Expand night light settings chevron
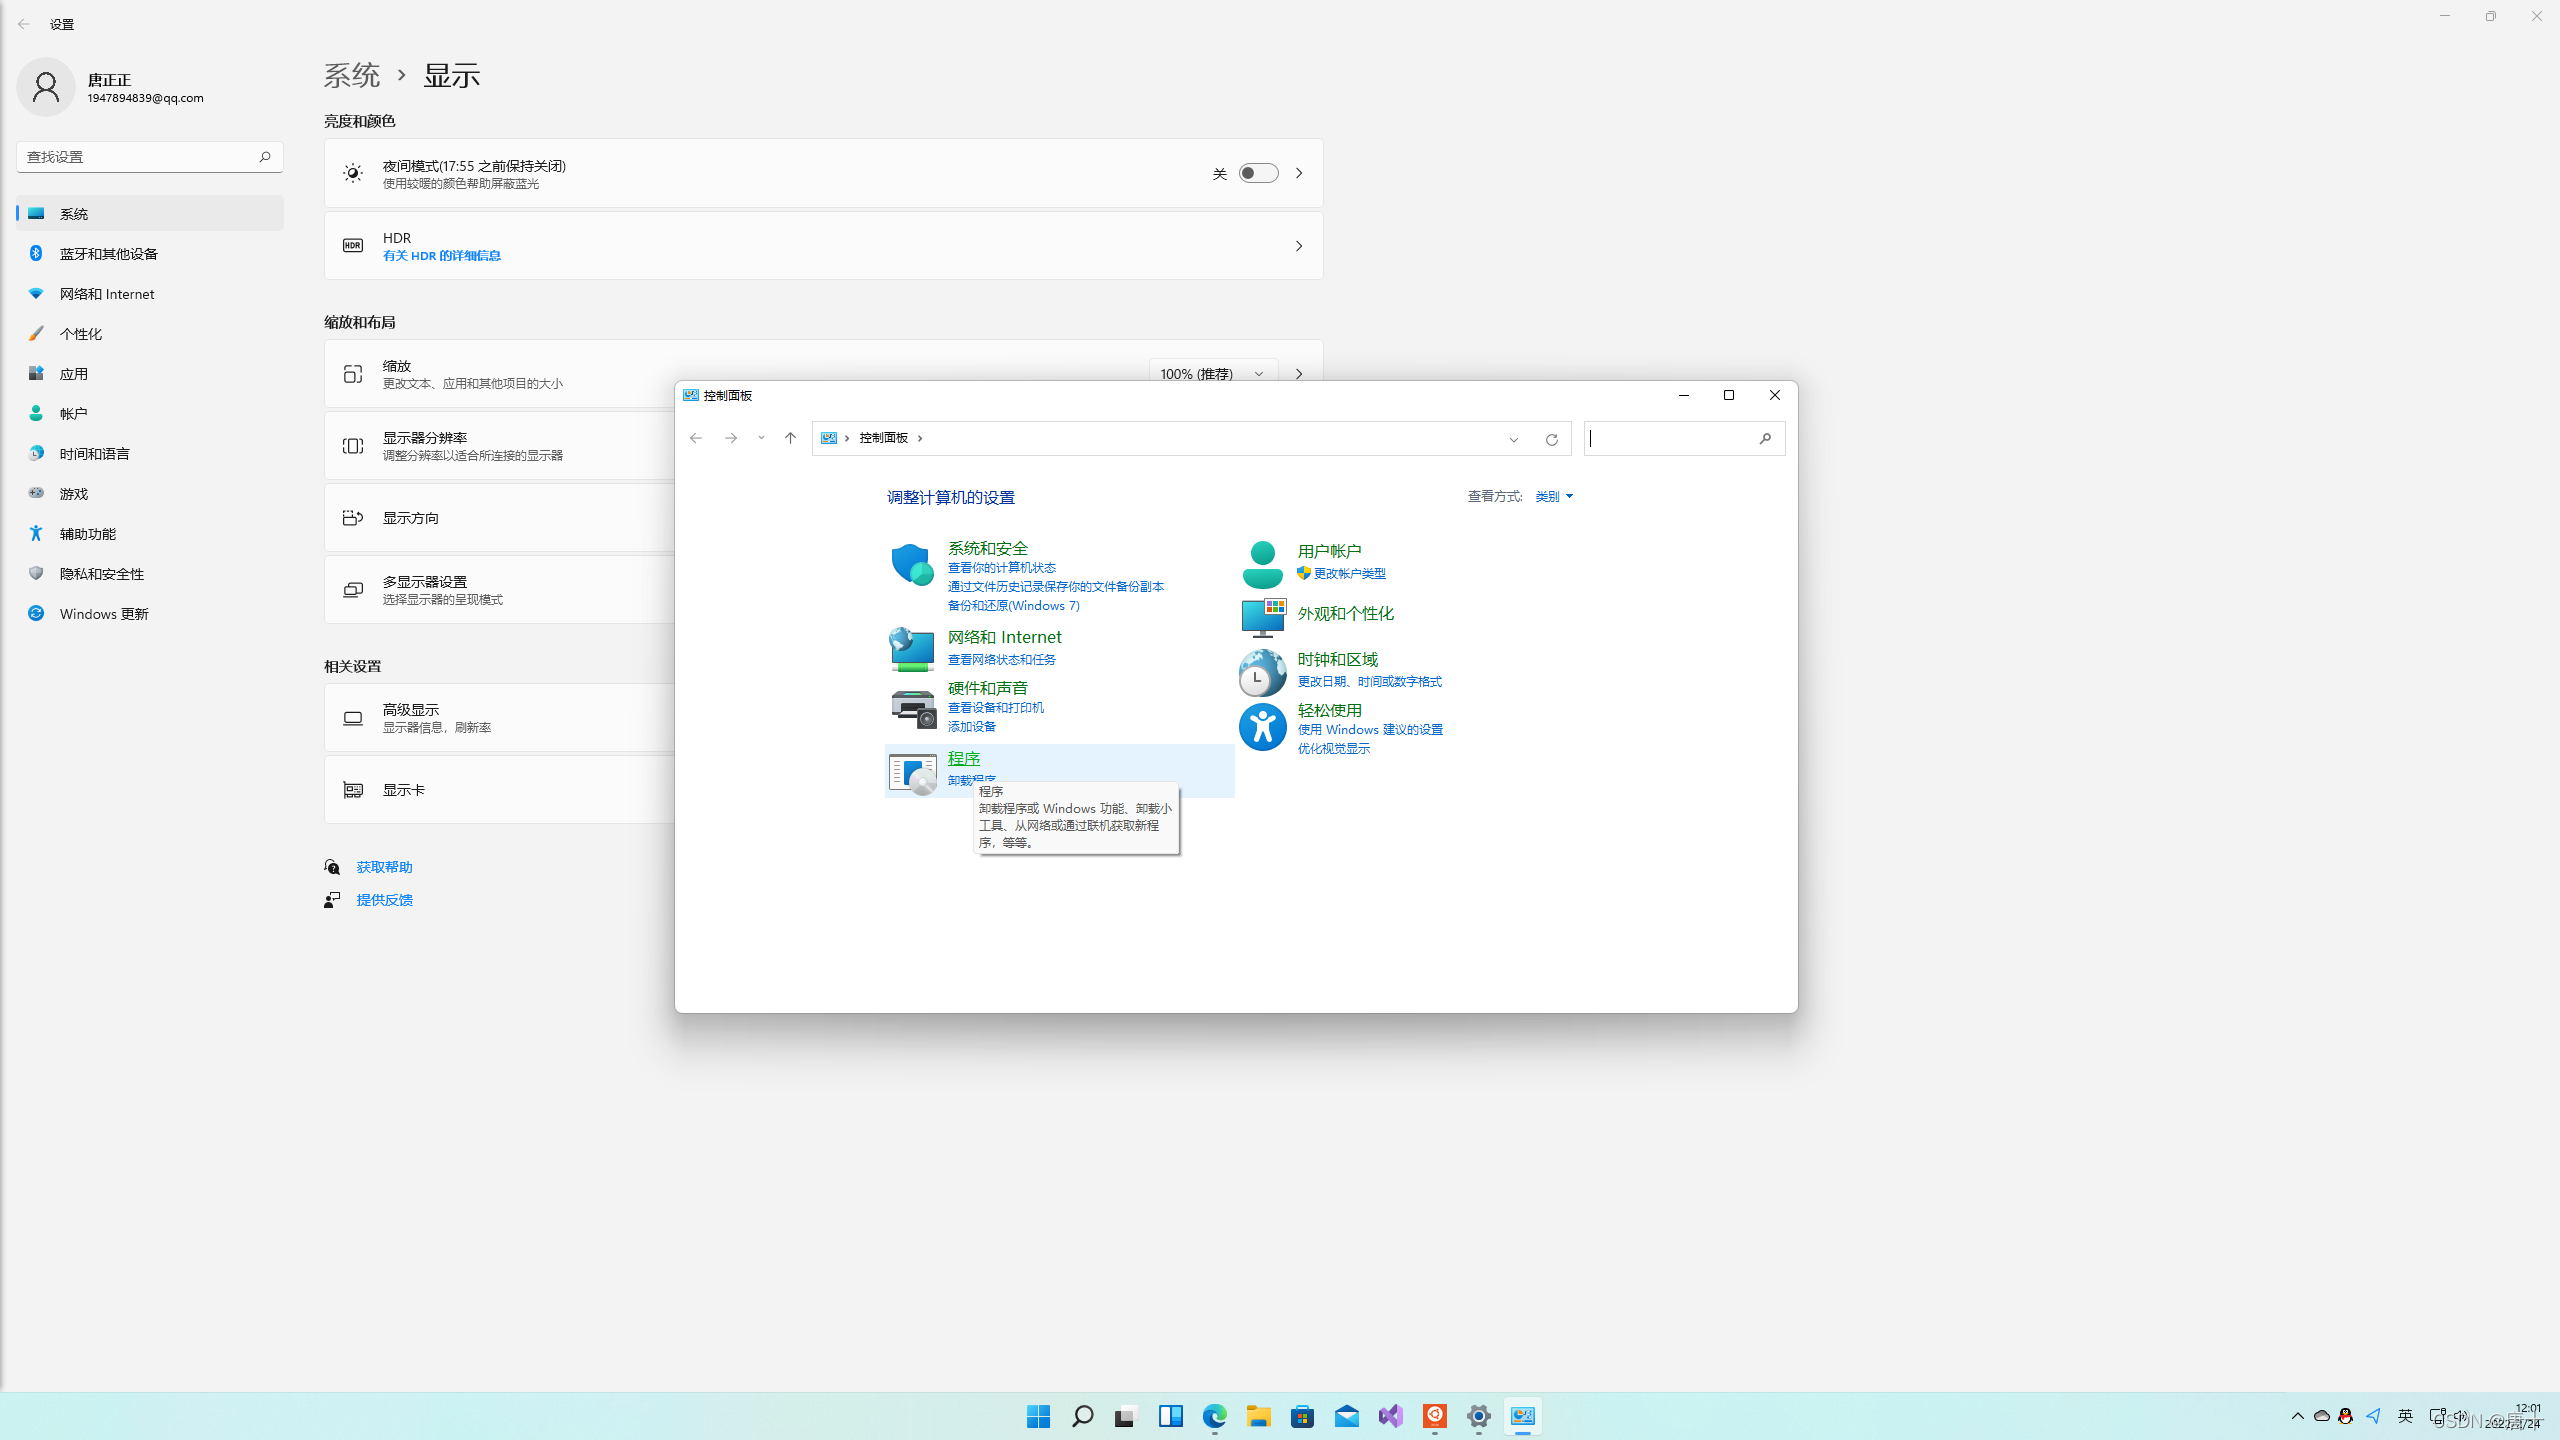The image size is (2560, 1440). 1299,173
